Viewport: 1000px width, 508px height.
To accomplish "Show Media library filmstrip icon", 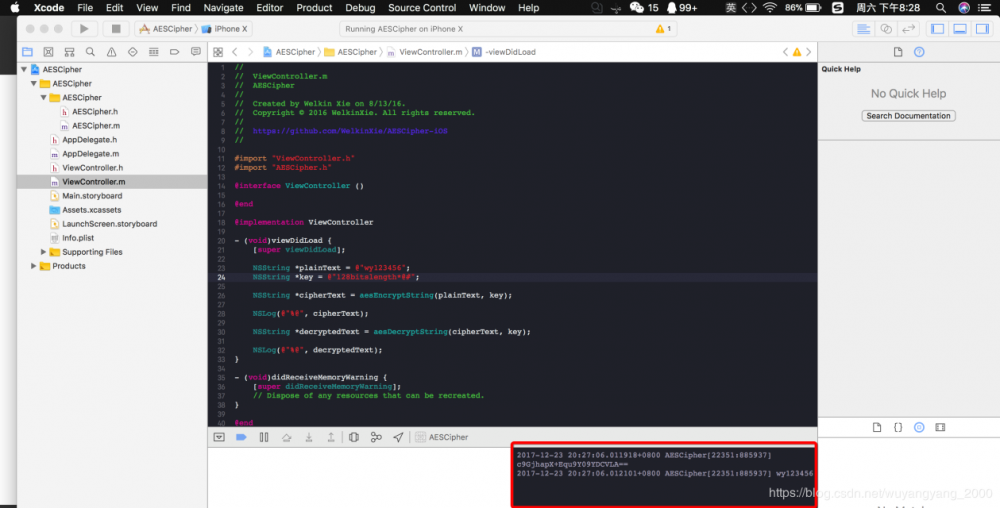I will pos(940,428).
